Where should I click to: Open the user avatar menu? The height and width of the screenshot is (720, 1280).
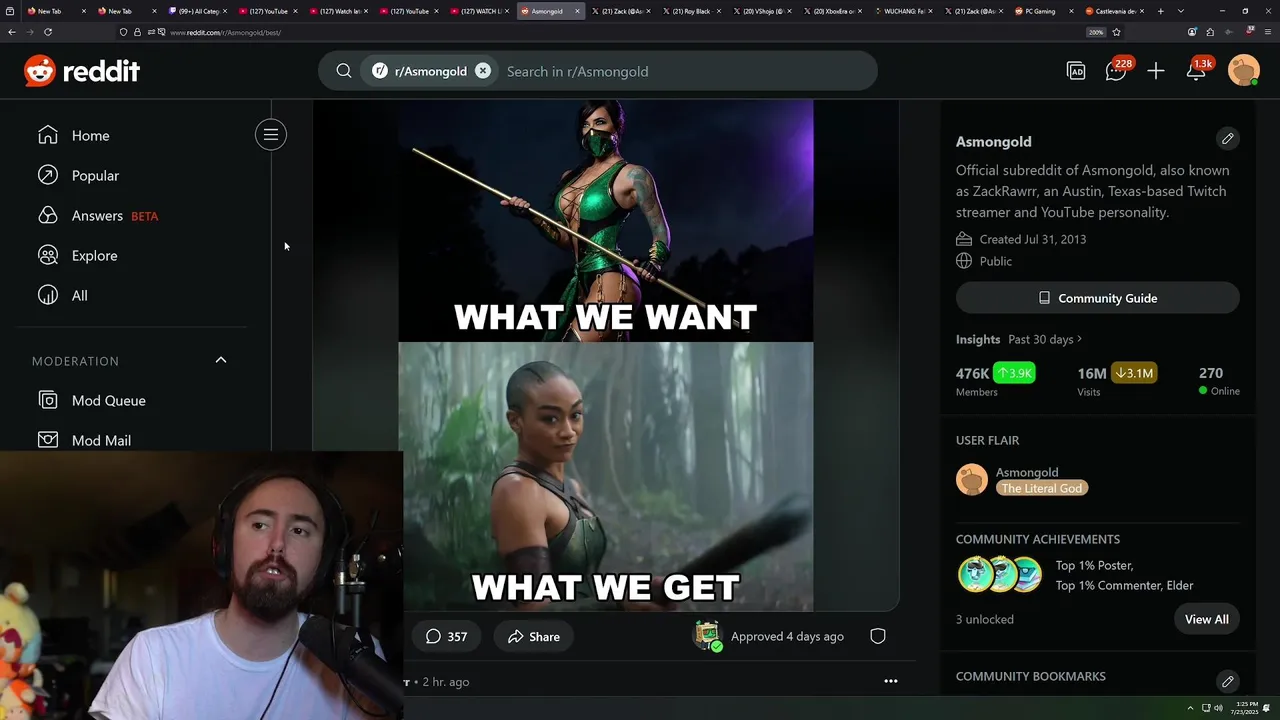pyautogui.click(x=1244, y=71)
